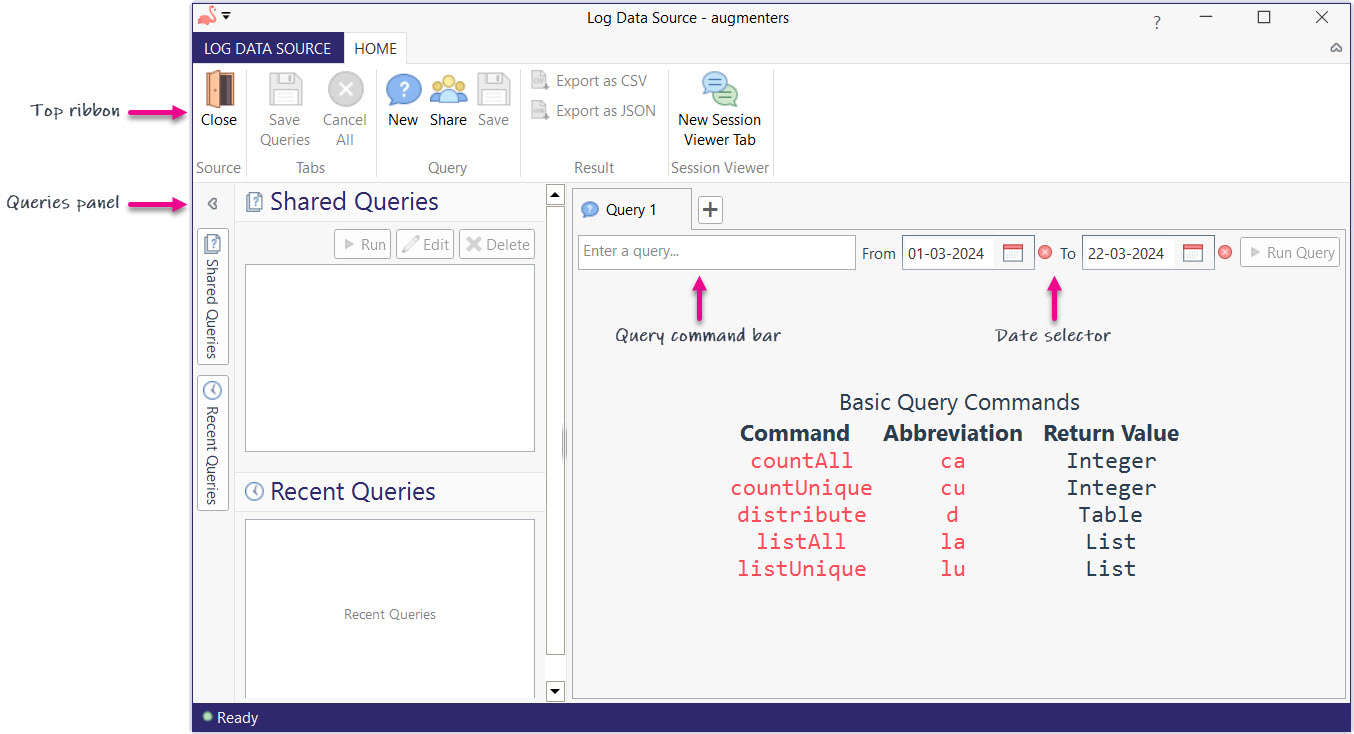Add a new query tab with plus button
Screen dimensions: 1354x734
pos(710,210)
